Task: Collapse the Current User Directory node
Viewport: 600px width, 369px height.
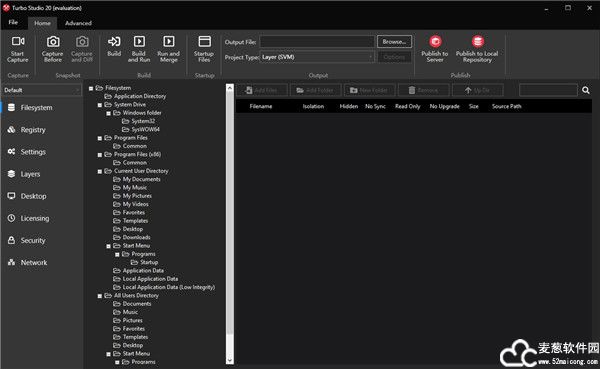Action: click(x=100, y=171)
